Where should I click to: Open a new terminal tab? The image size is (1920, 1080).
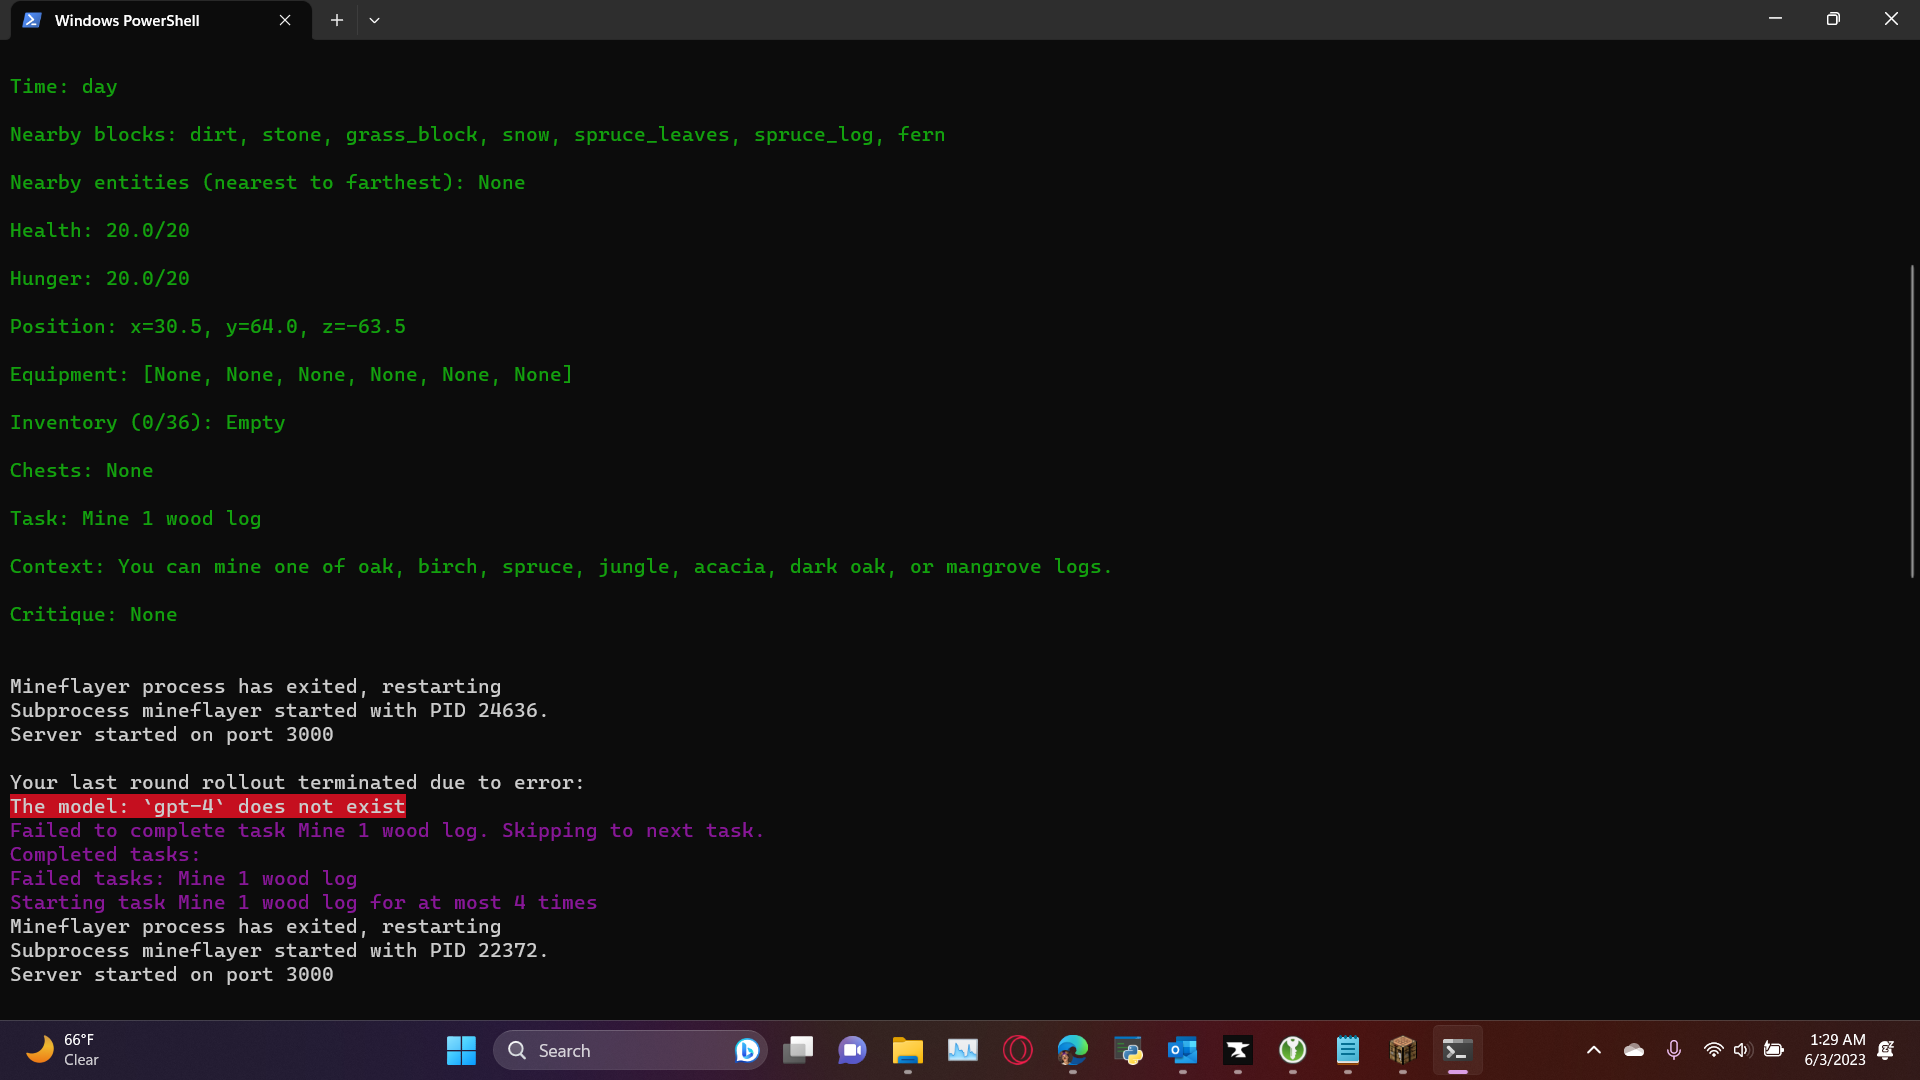pyautogui.click(x=336, y=19)
